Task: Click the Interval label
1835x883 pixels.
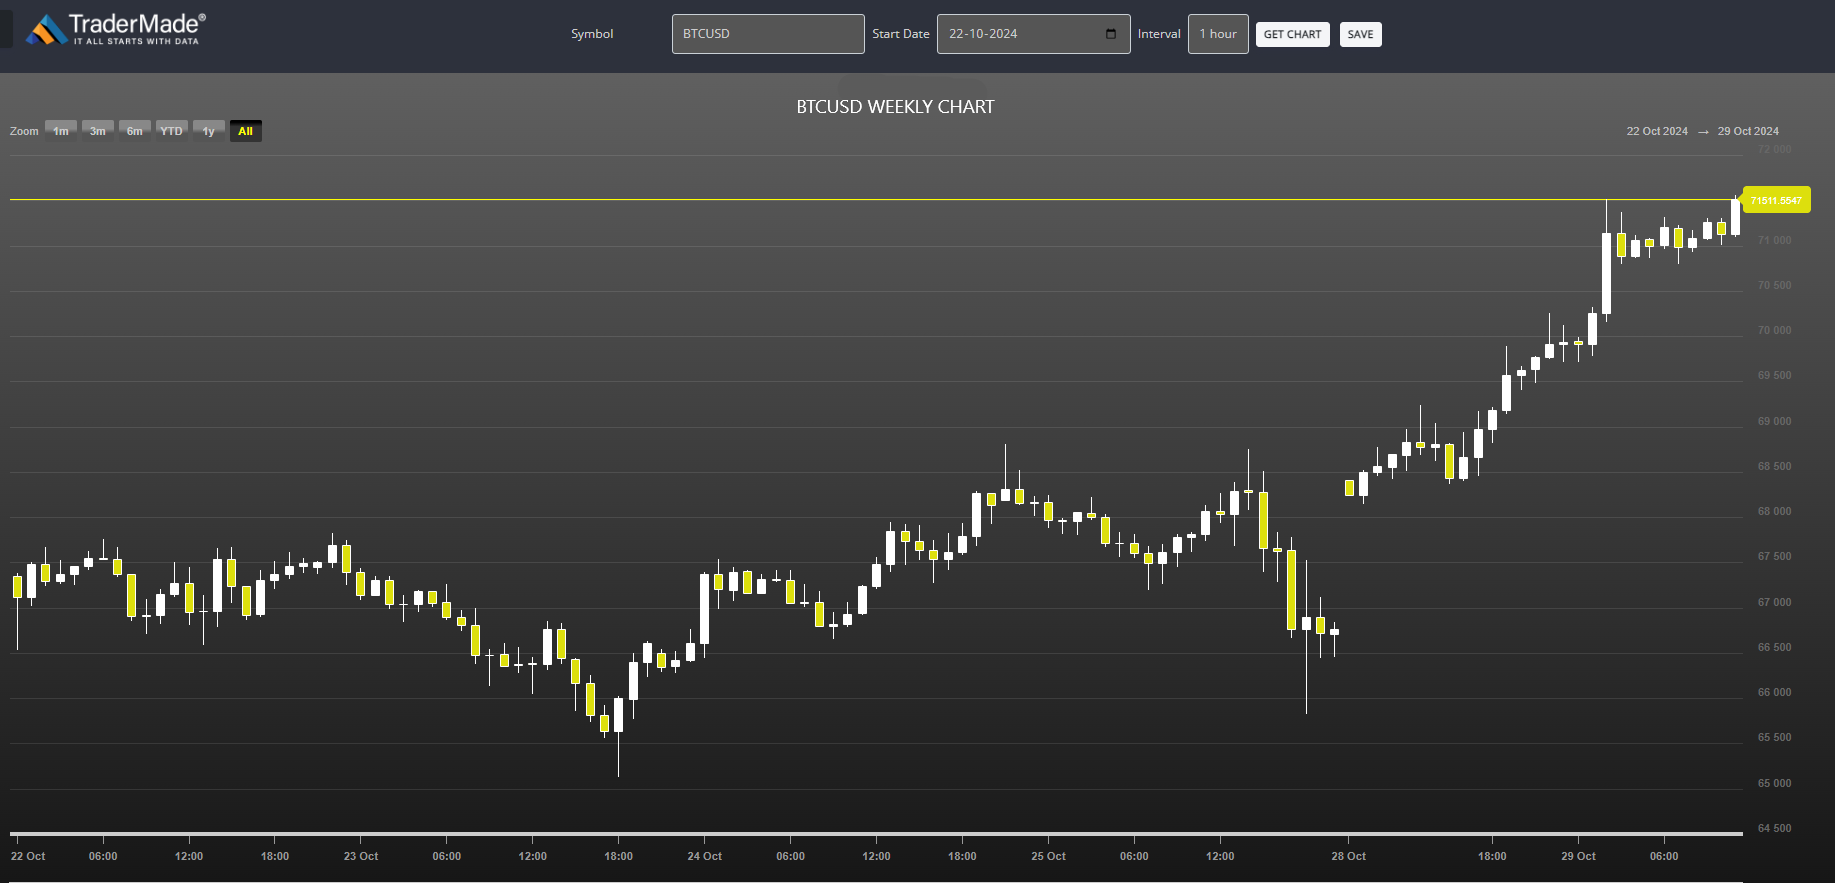Action: (1159, 34)
